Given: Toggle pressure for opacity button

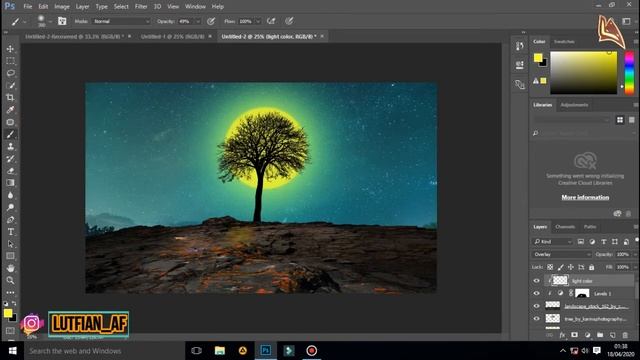Looking at the screenshot, I should coord(211,21).
